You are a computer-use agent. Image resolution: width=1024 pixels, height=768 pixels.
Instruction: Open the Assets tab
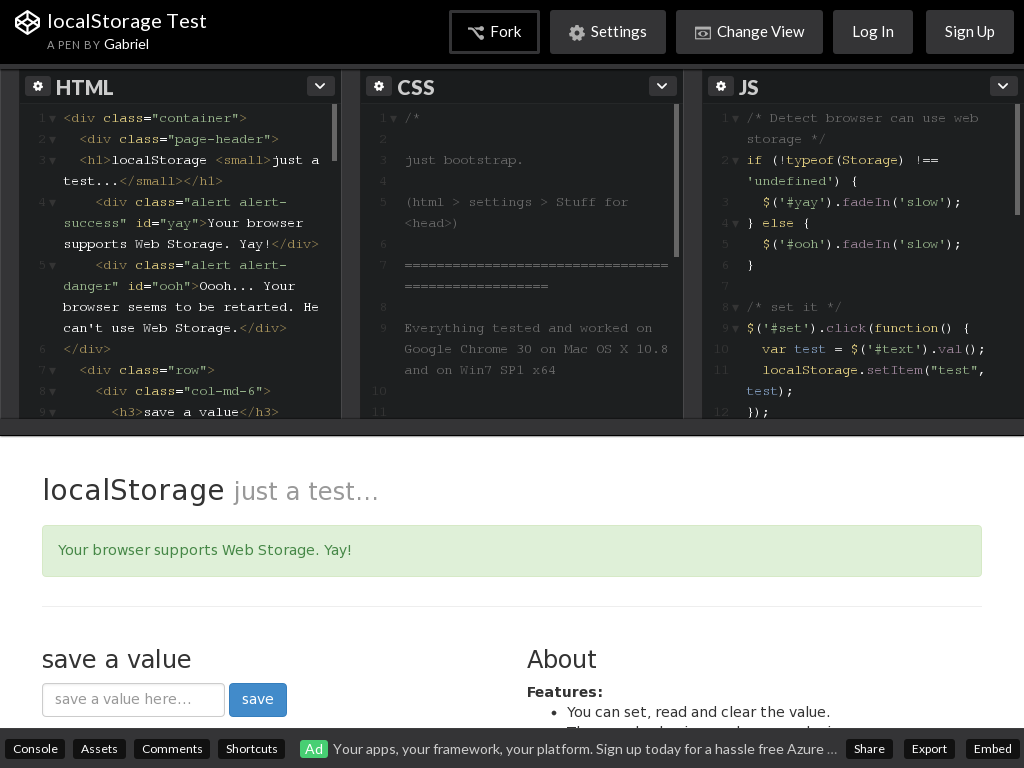coord(99,749)
